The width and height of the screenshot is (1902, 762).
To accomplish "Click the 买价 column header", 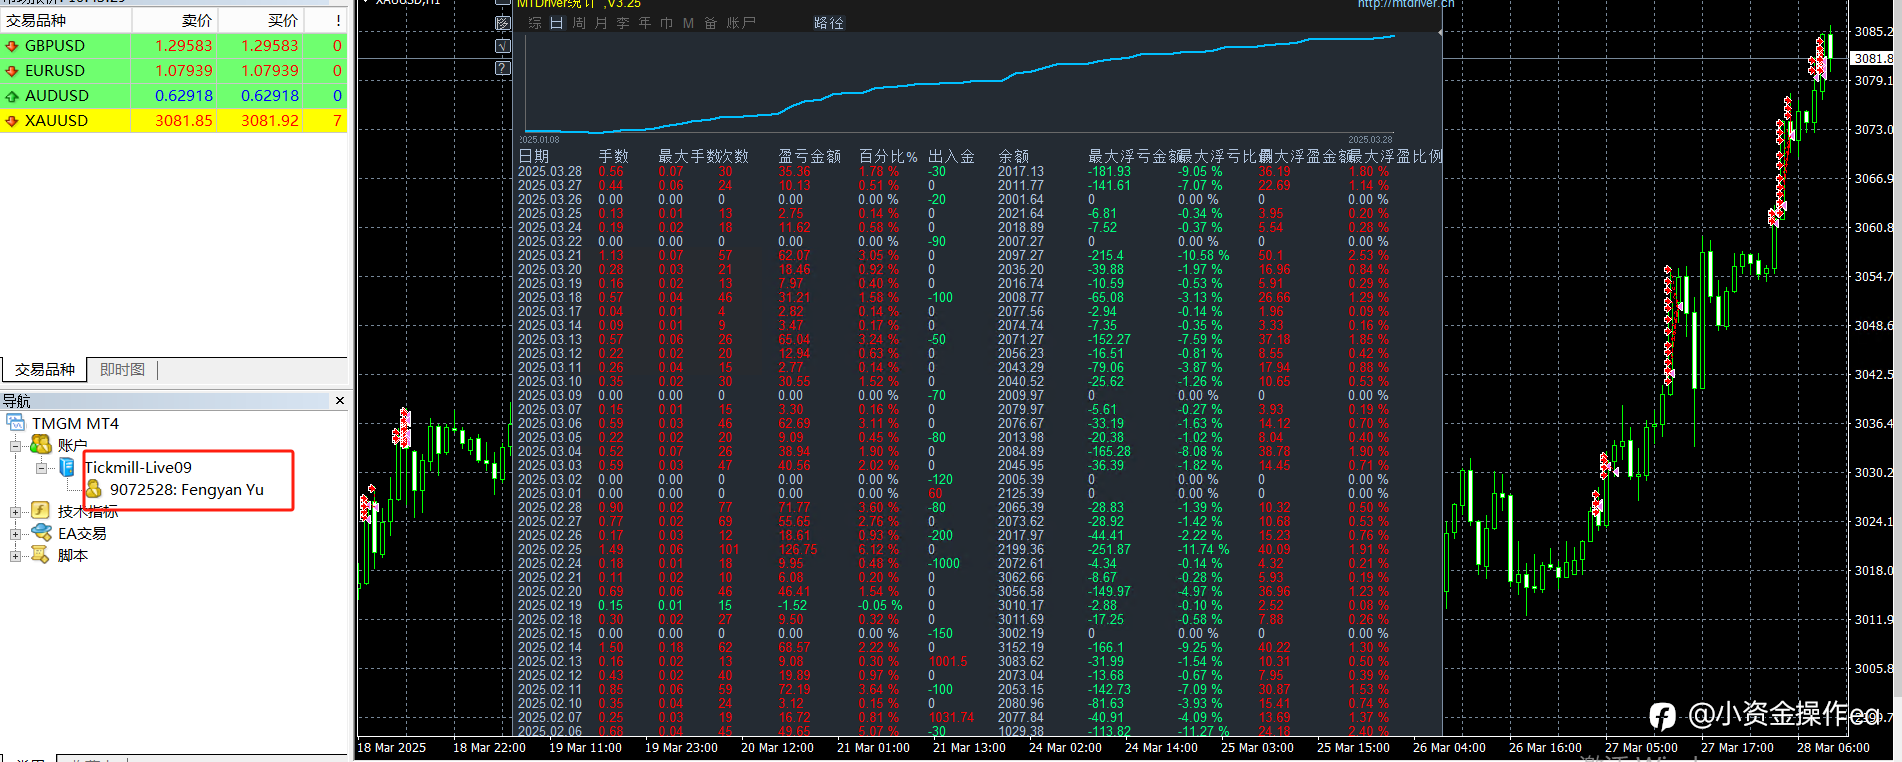I will pyautogui.click(x=261, y=20).
